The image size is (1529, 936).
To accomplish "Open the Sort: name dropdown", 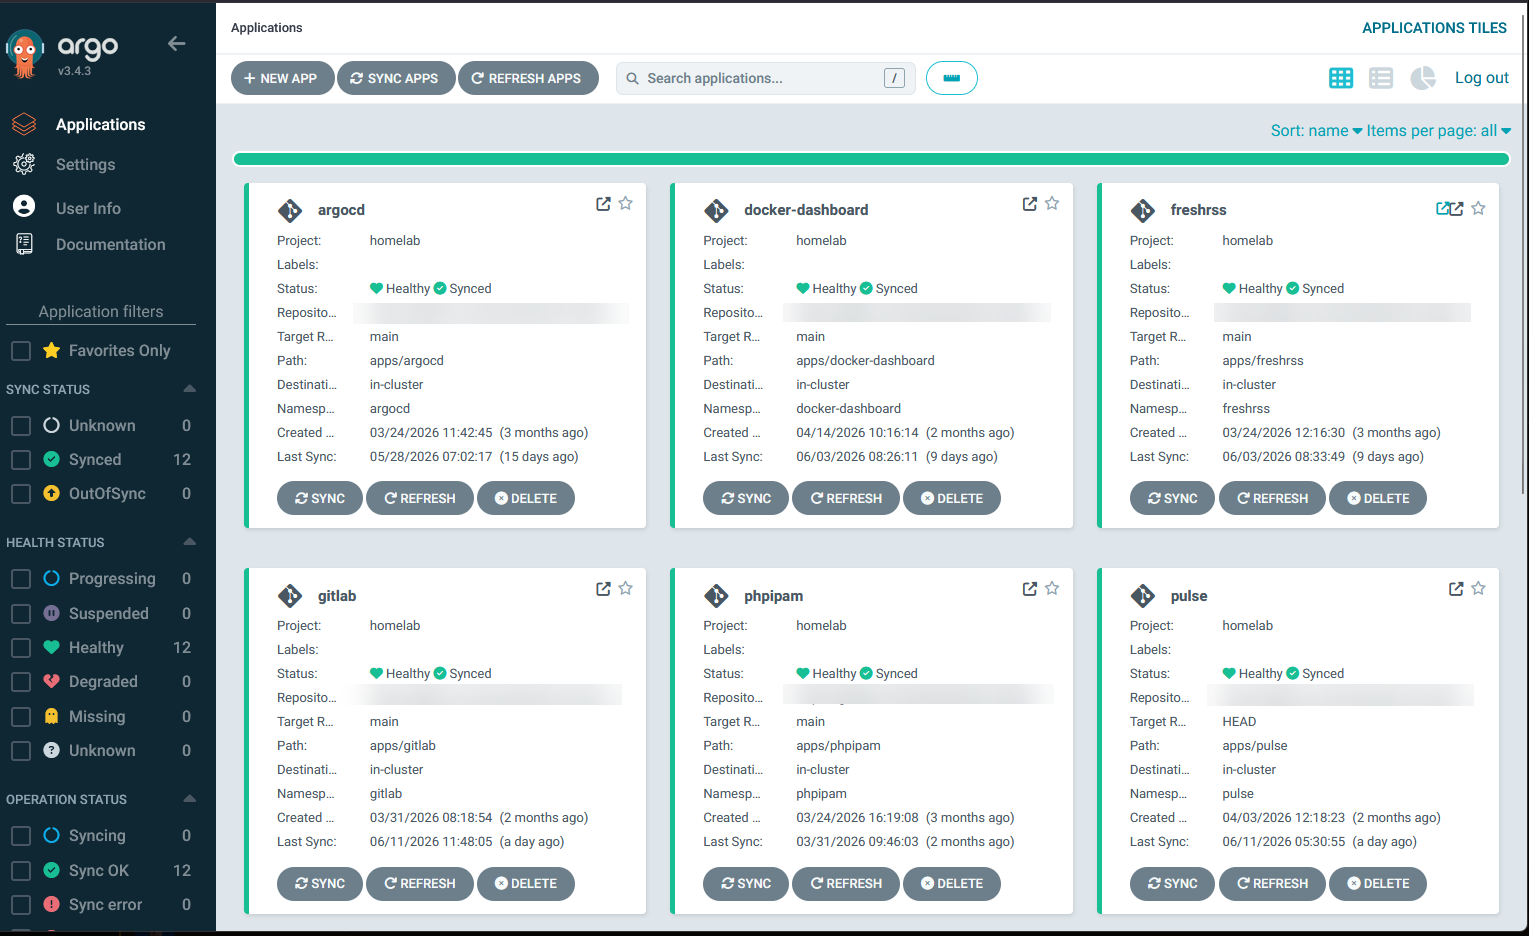I will click(1316, 131).
